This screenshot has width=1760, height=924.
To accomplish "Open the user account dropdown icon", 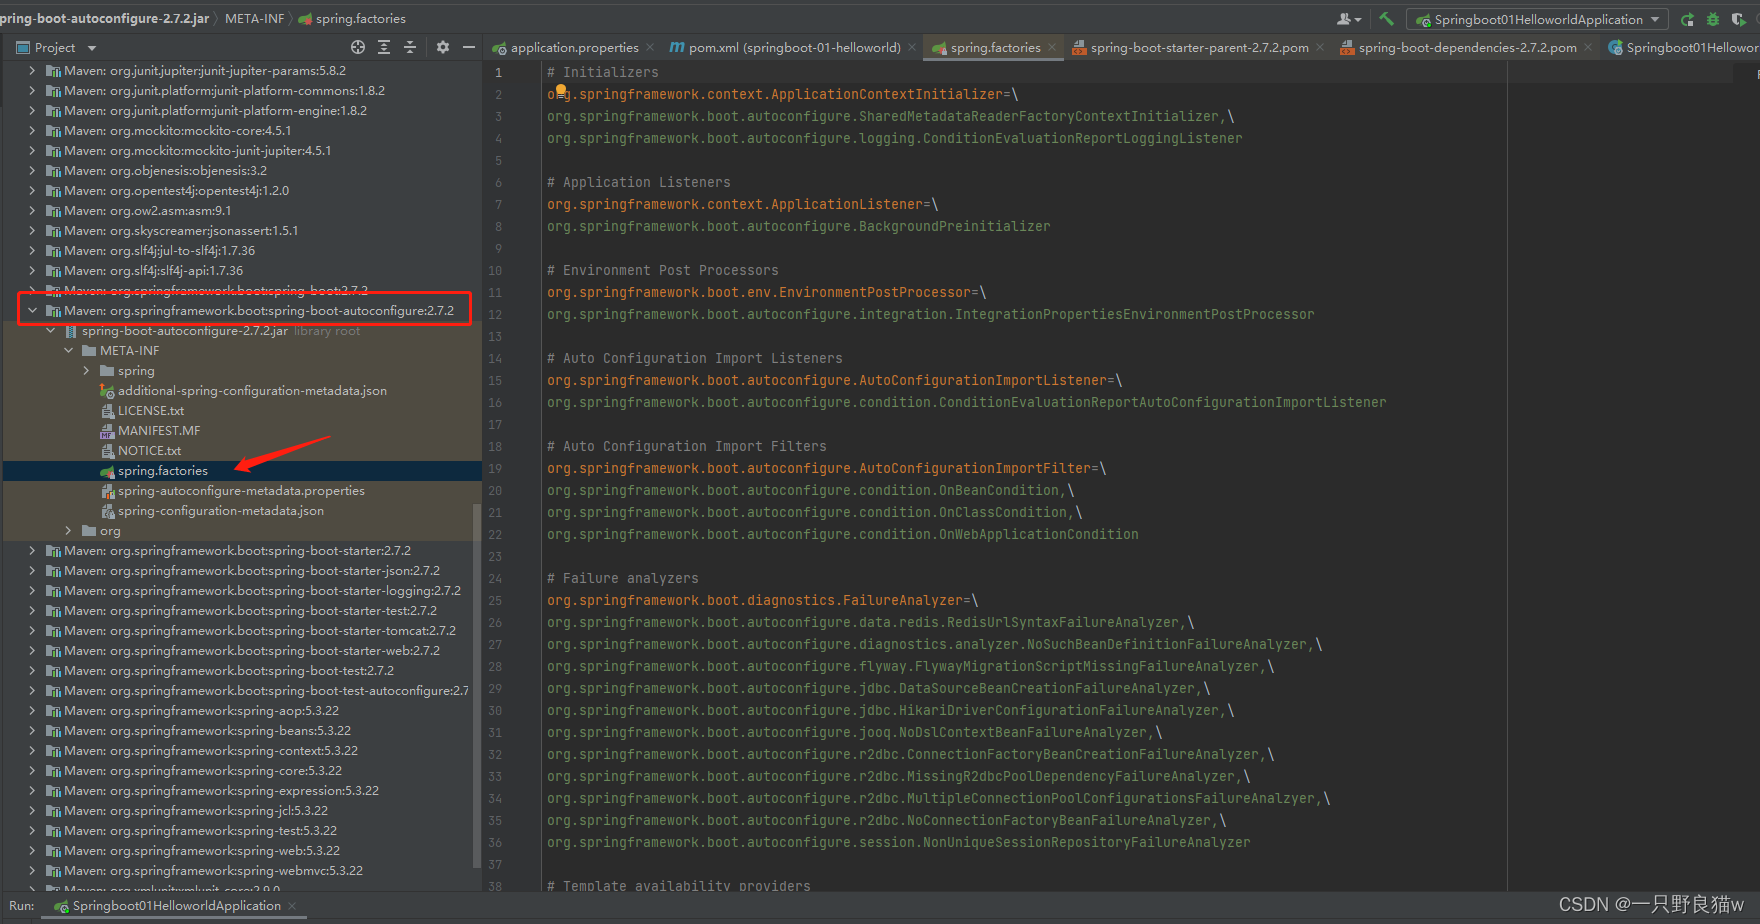I will [1349, 19].
